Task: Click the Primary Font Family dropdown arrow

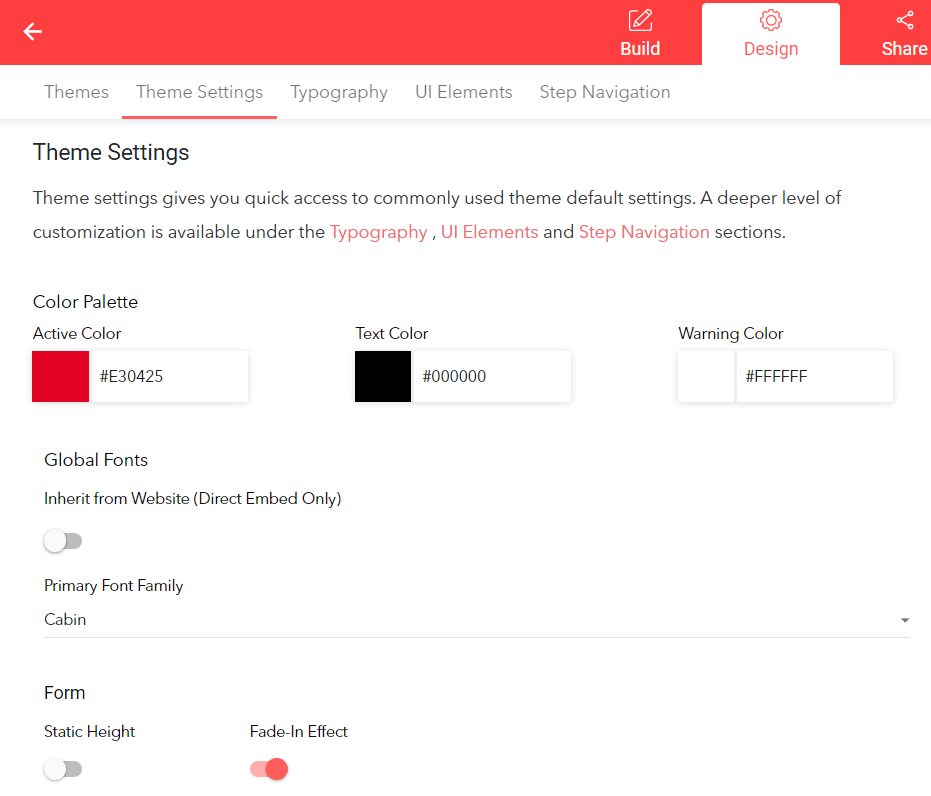Action: (x=905, y=620)
